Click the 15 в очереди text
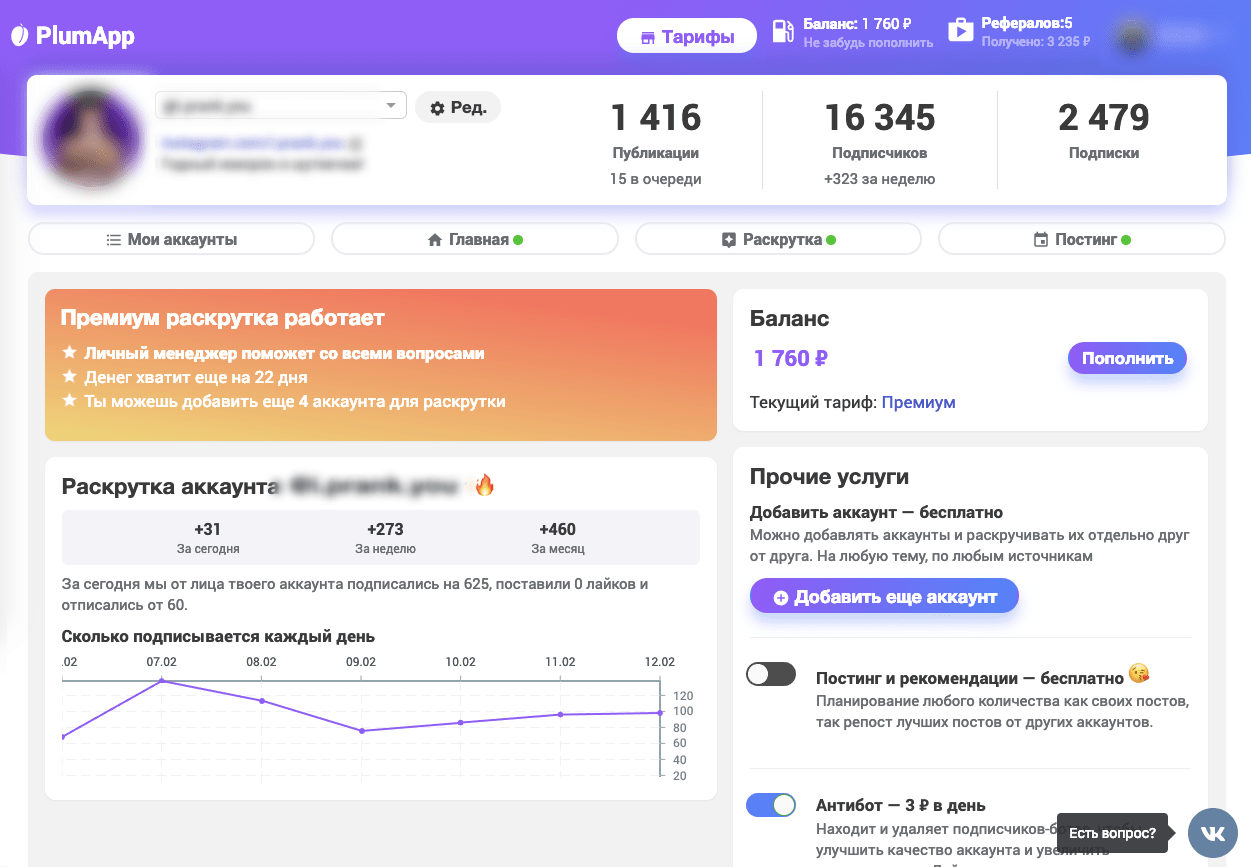The height and width of the screenshot is (867, 1251). point(656,179)
